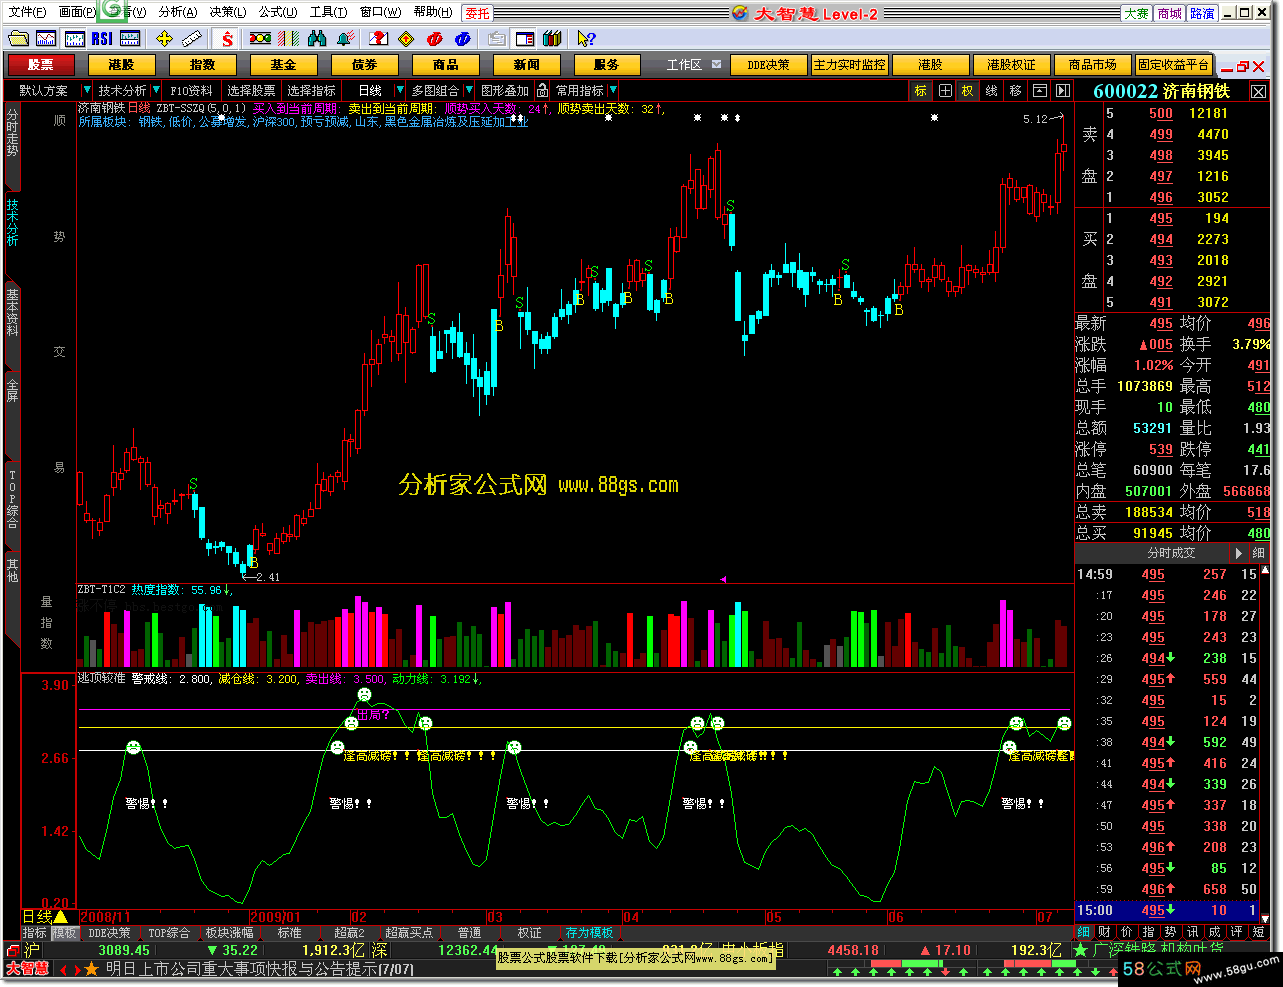Click the 大智慧 logo in status bar
Viewport: 1283px width, 987px height.
point(27,969)
